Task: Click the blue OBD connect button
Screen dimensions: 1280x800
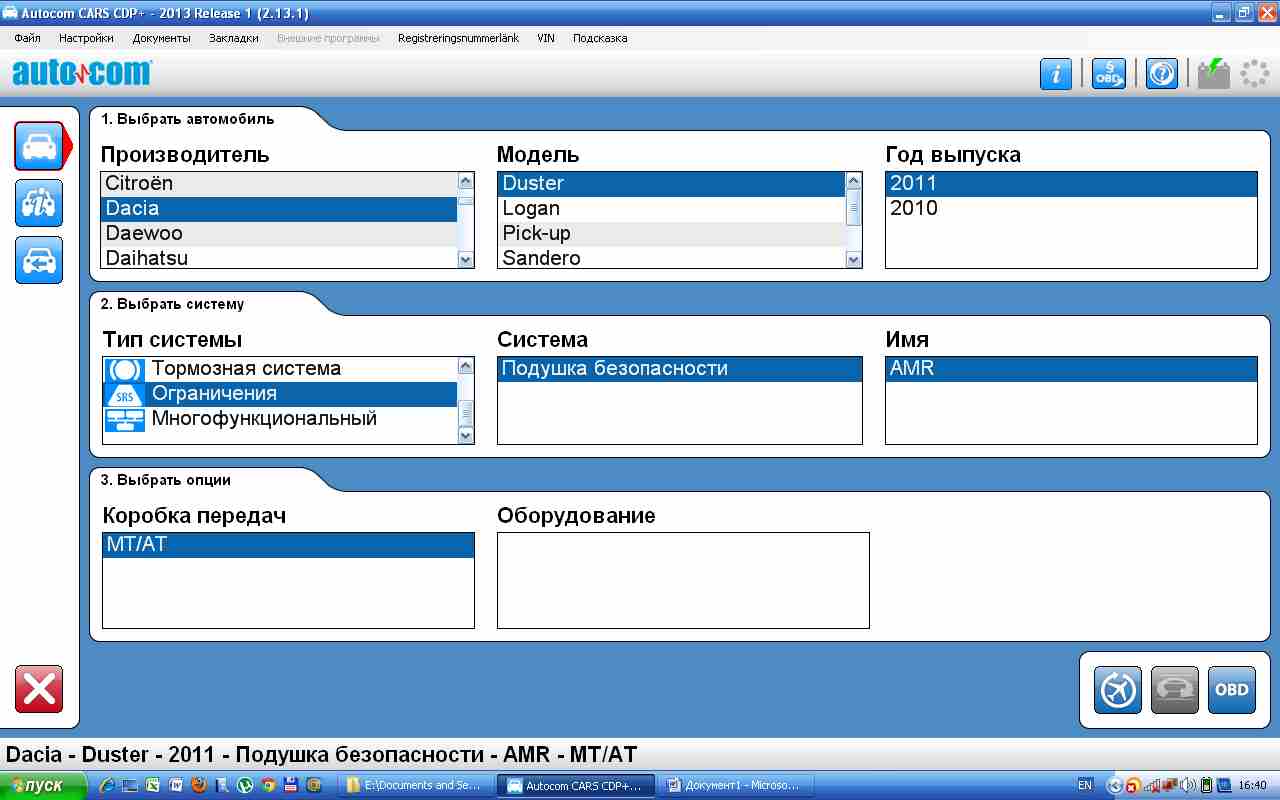Action: pyautogui.click(x=1231, y=690)
